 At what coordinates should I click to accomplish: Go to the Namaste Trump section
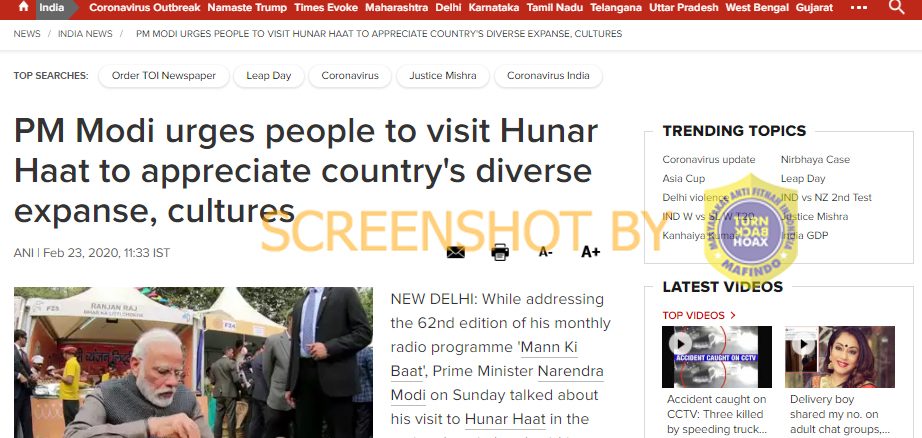[247, 8]
